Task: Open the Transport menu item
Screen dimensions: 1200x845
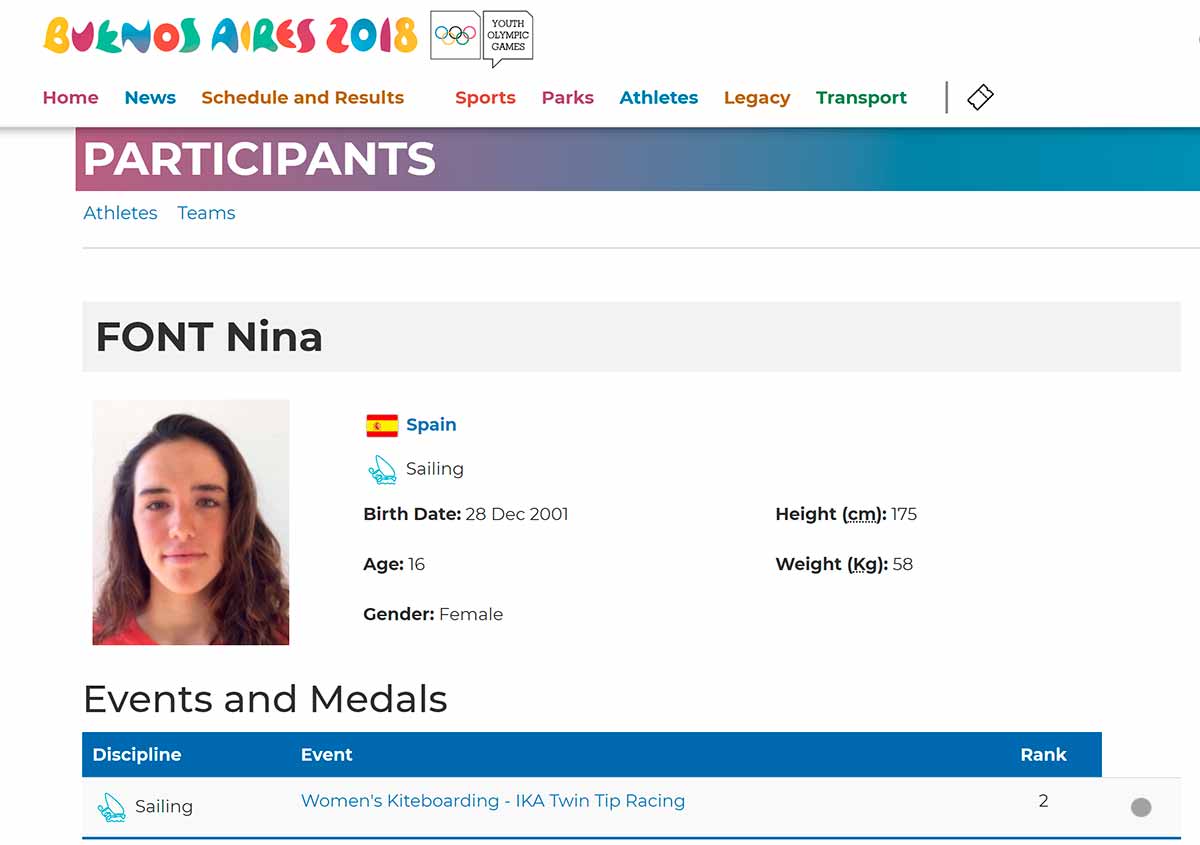Action: (x=861, y=97)
